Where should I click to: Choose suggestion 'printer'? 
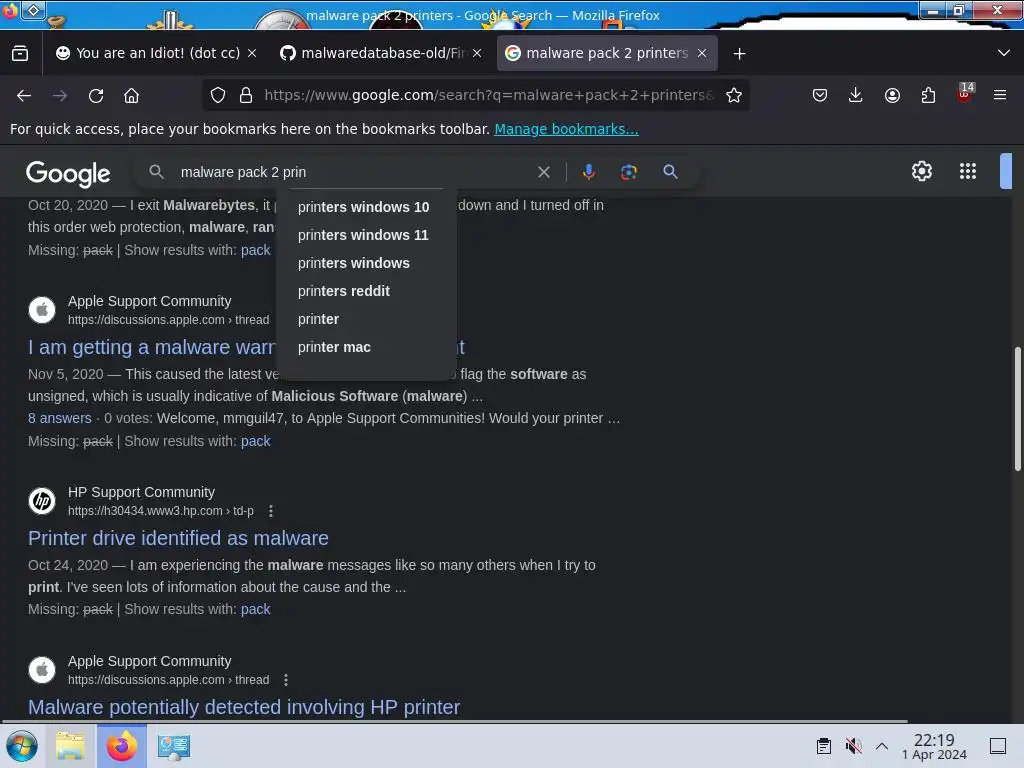[366, 319]
